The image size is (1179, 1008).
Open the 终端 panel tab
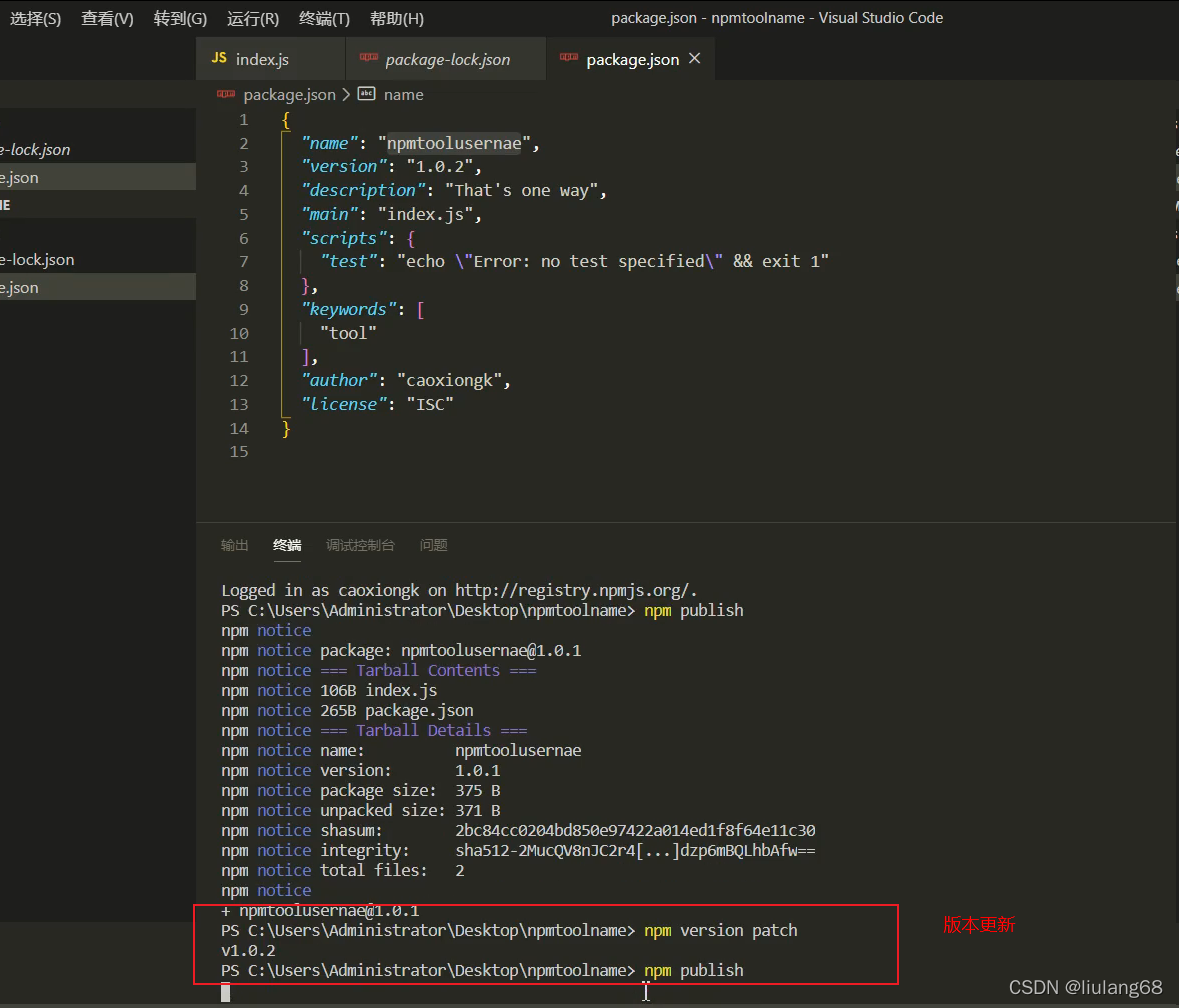pos(286,545)
